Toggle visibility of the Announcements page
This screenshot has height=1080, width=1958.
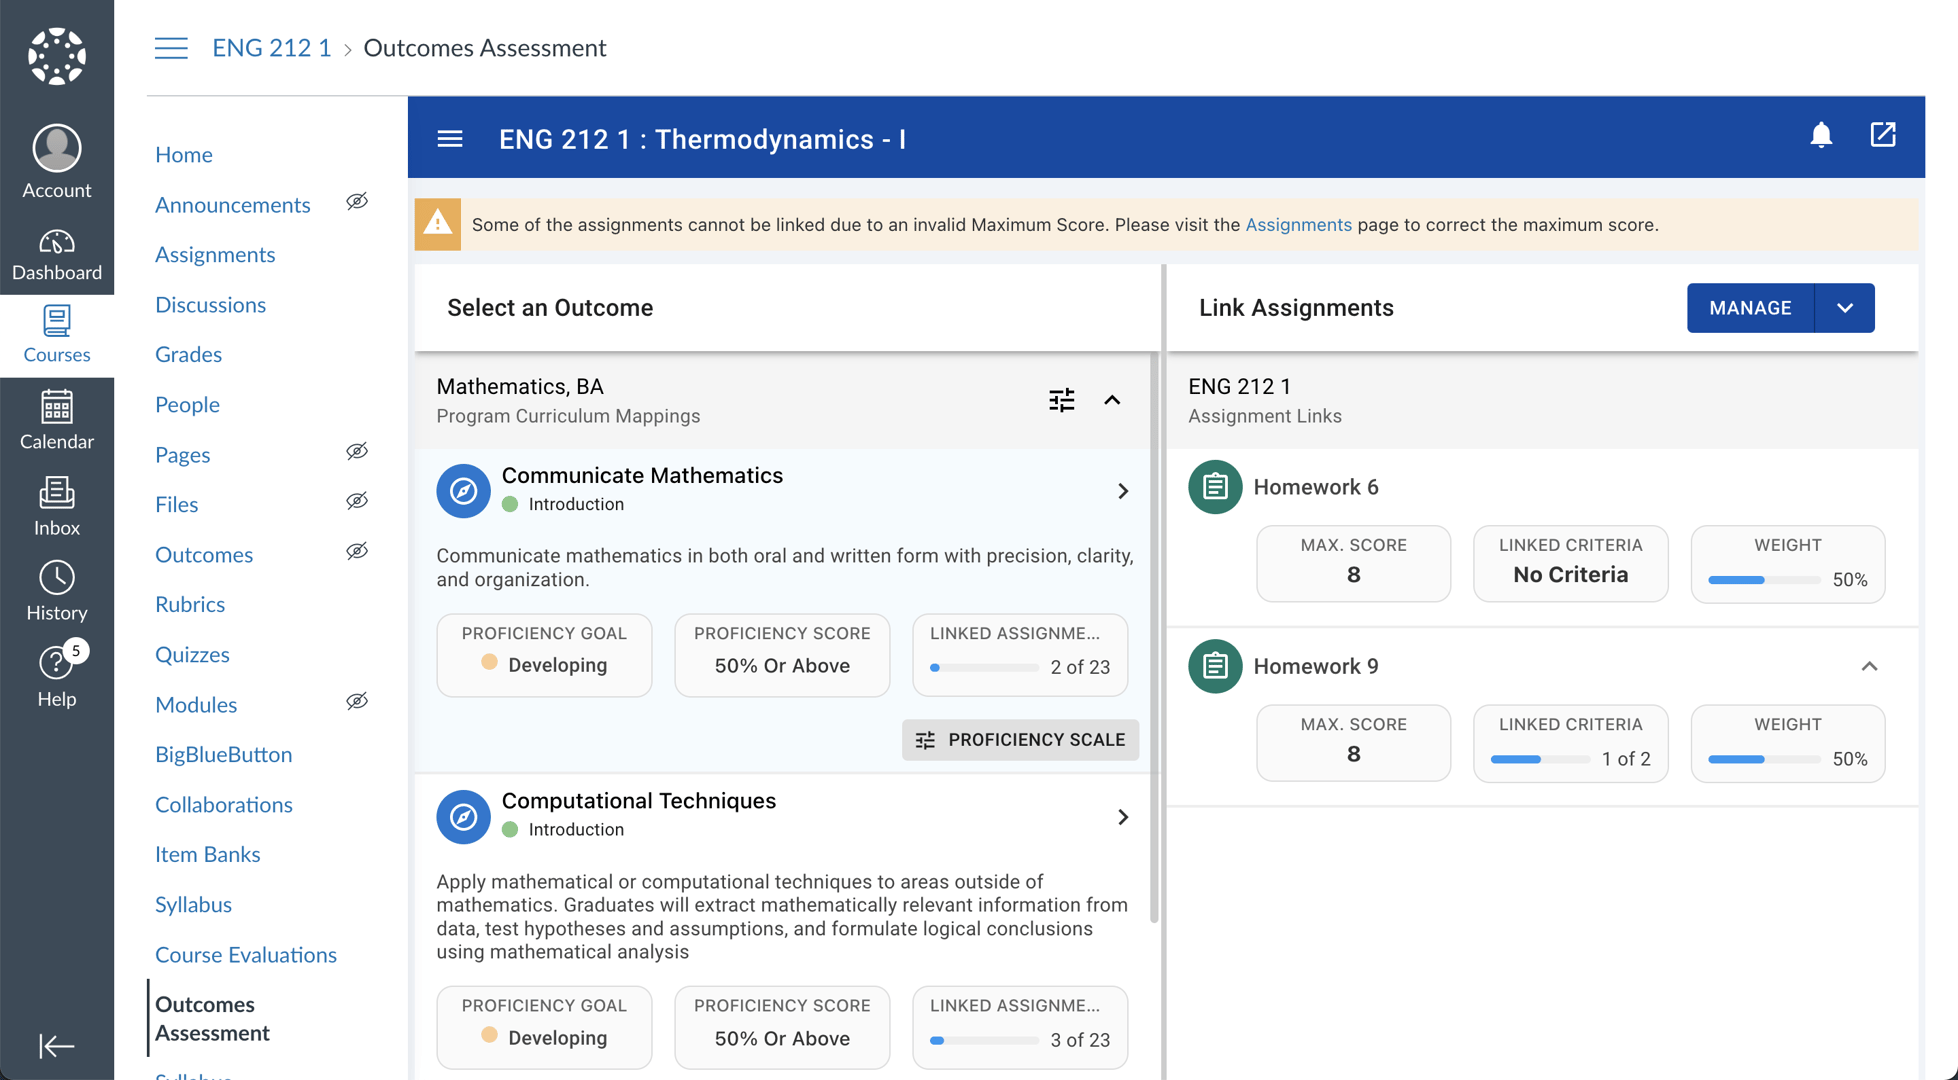point(357,202)
